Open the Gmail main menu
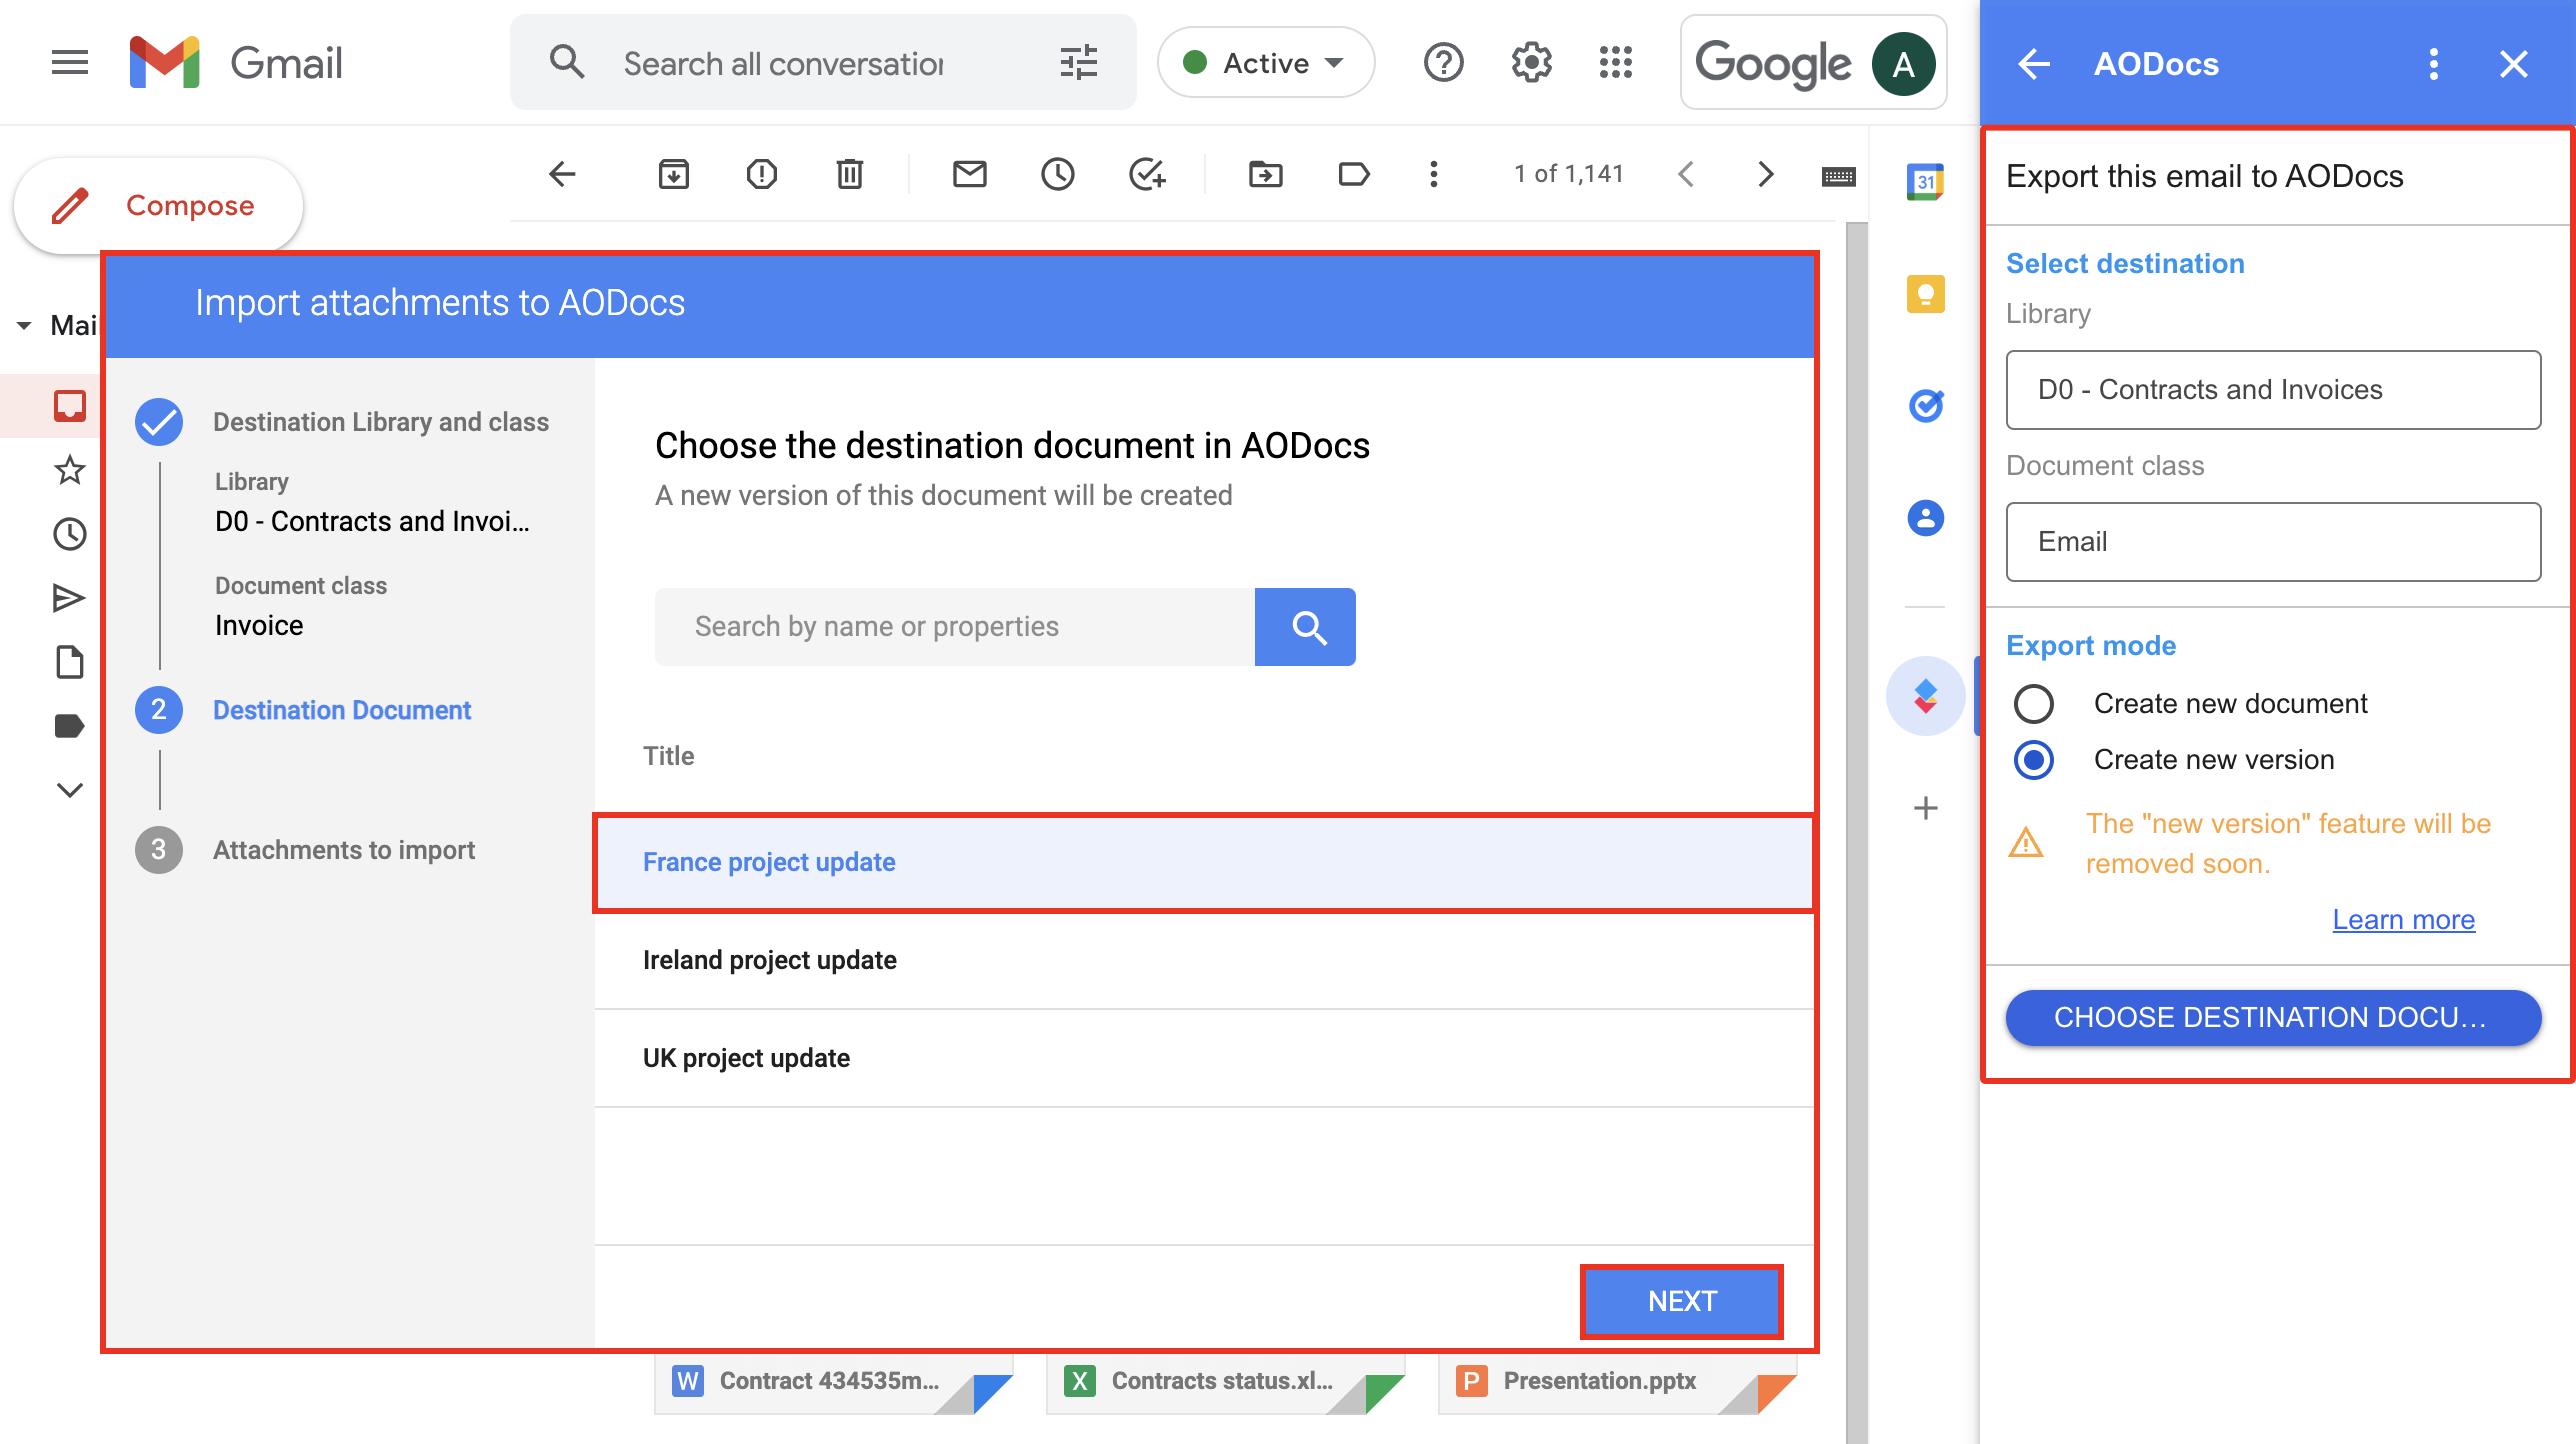Image resolution: width=2576 pixels, height=1444 pixels. pos(69,62)
